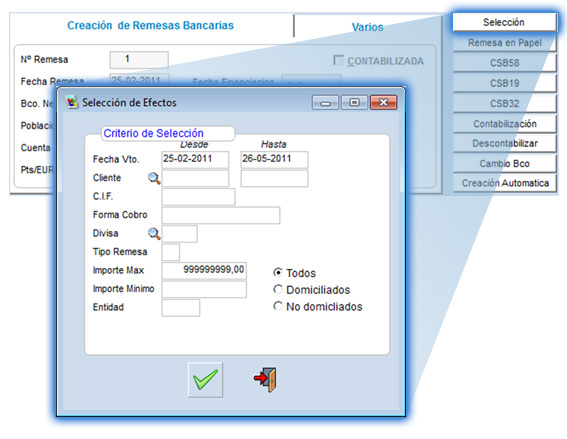Open the Cliente search magnifier
Viewport: 567px width, 439px height.
pyautogui.click(x=154, y=178)
